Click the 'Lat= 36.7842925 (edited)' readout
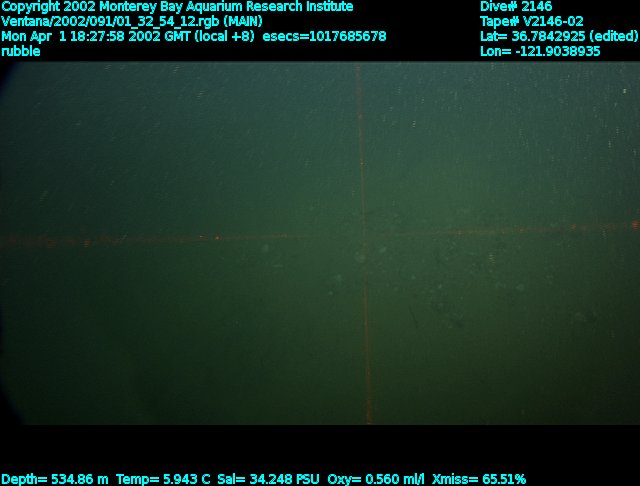The height and width of the screenshot is (486, 640). coord(559,36)
